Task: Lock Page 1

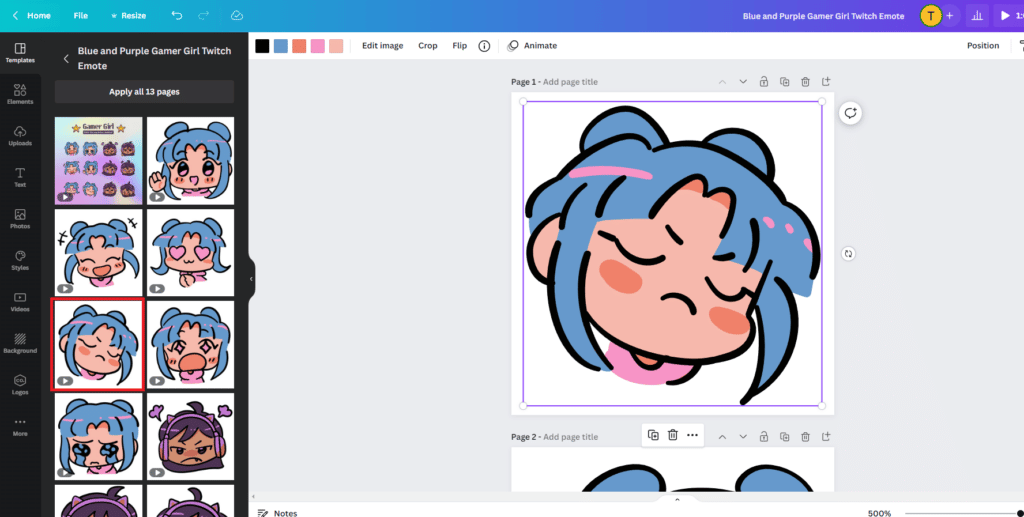Action: (x=763, y=82)
